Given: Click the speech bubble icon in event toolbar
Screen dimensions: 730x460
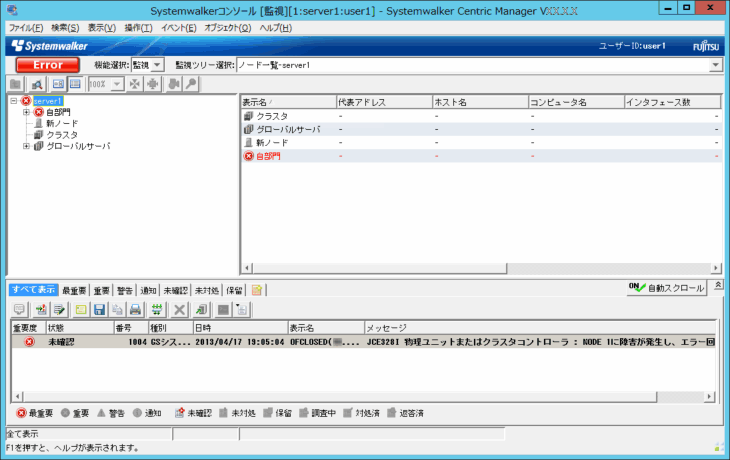Looking at the screenshot, I should point(19,310).
